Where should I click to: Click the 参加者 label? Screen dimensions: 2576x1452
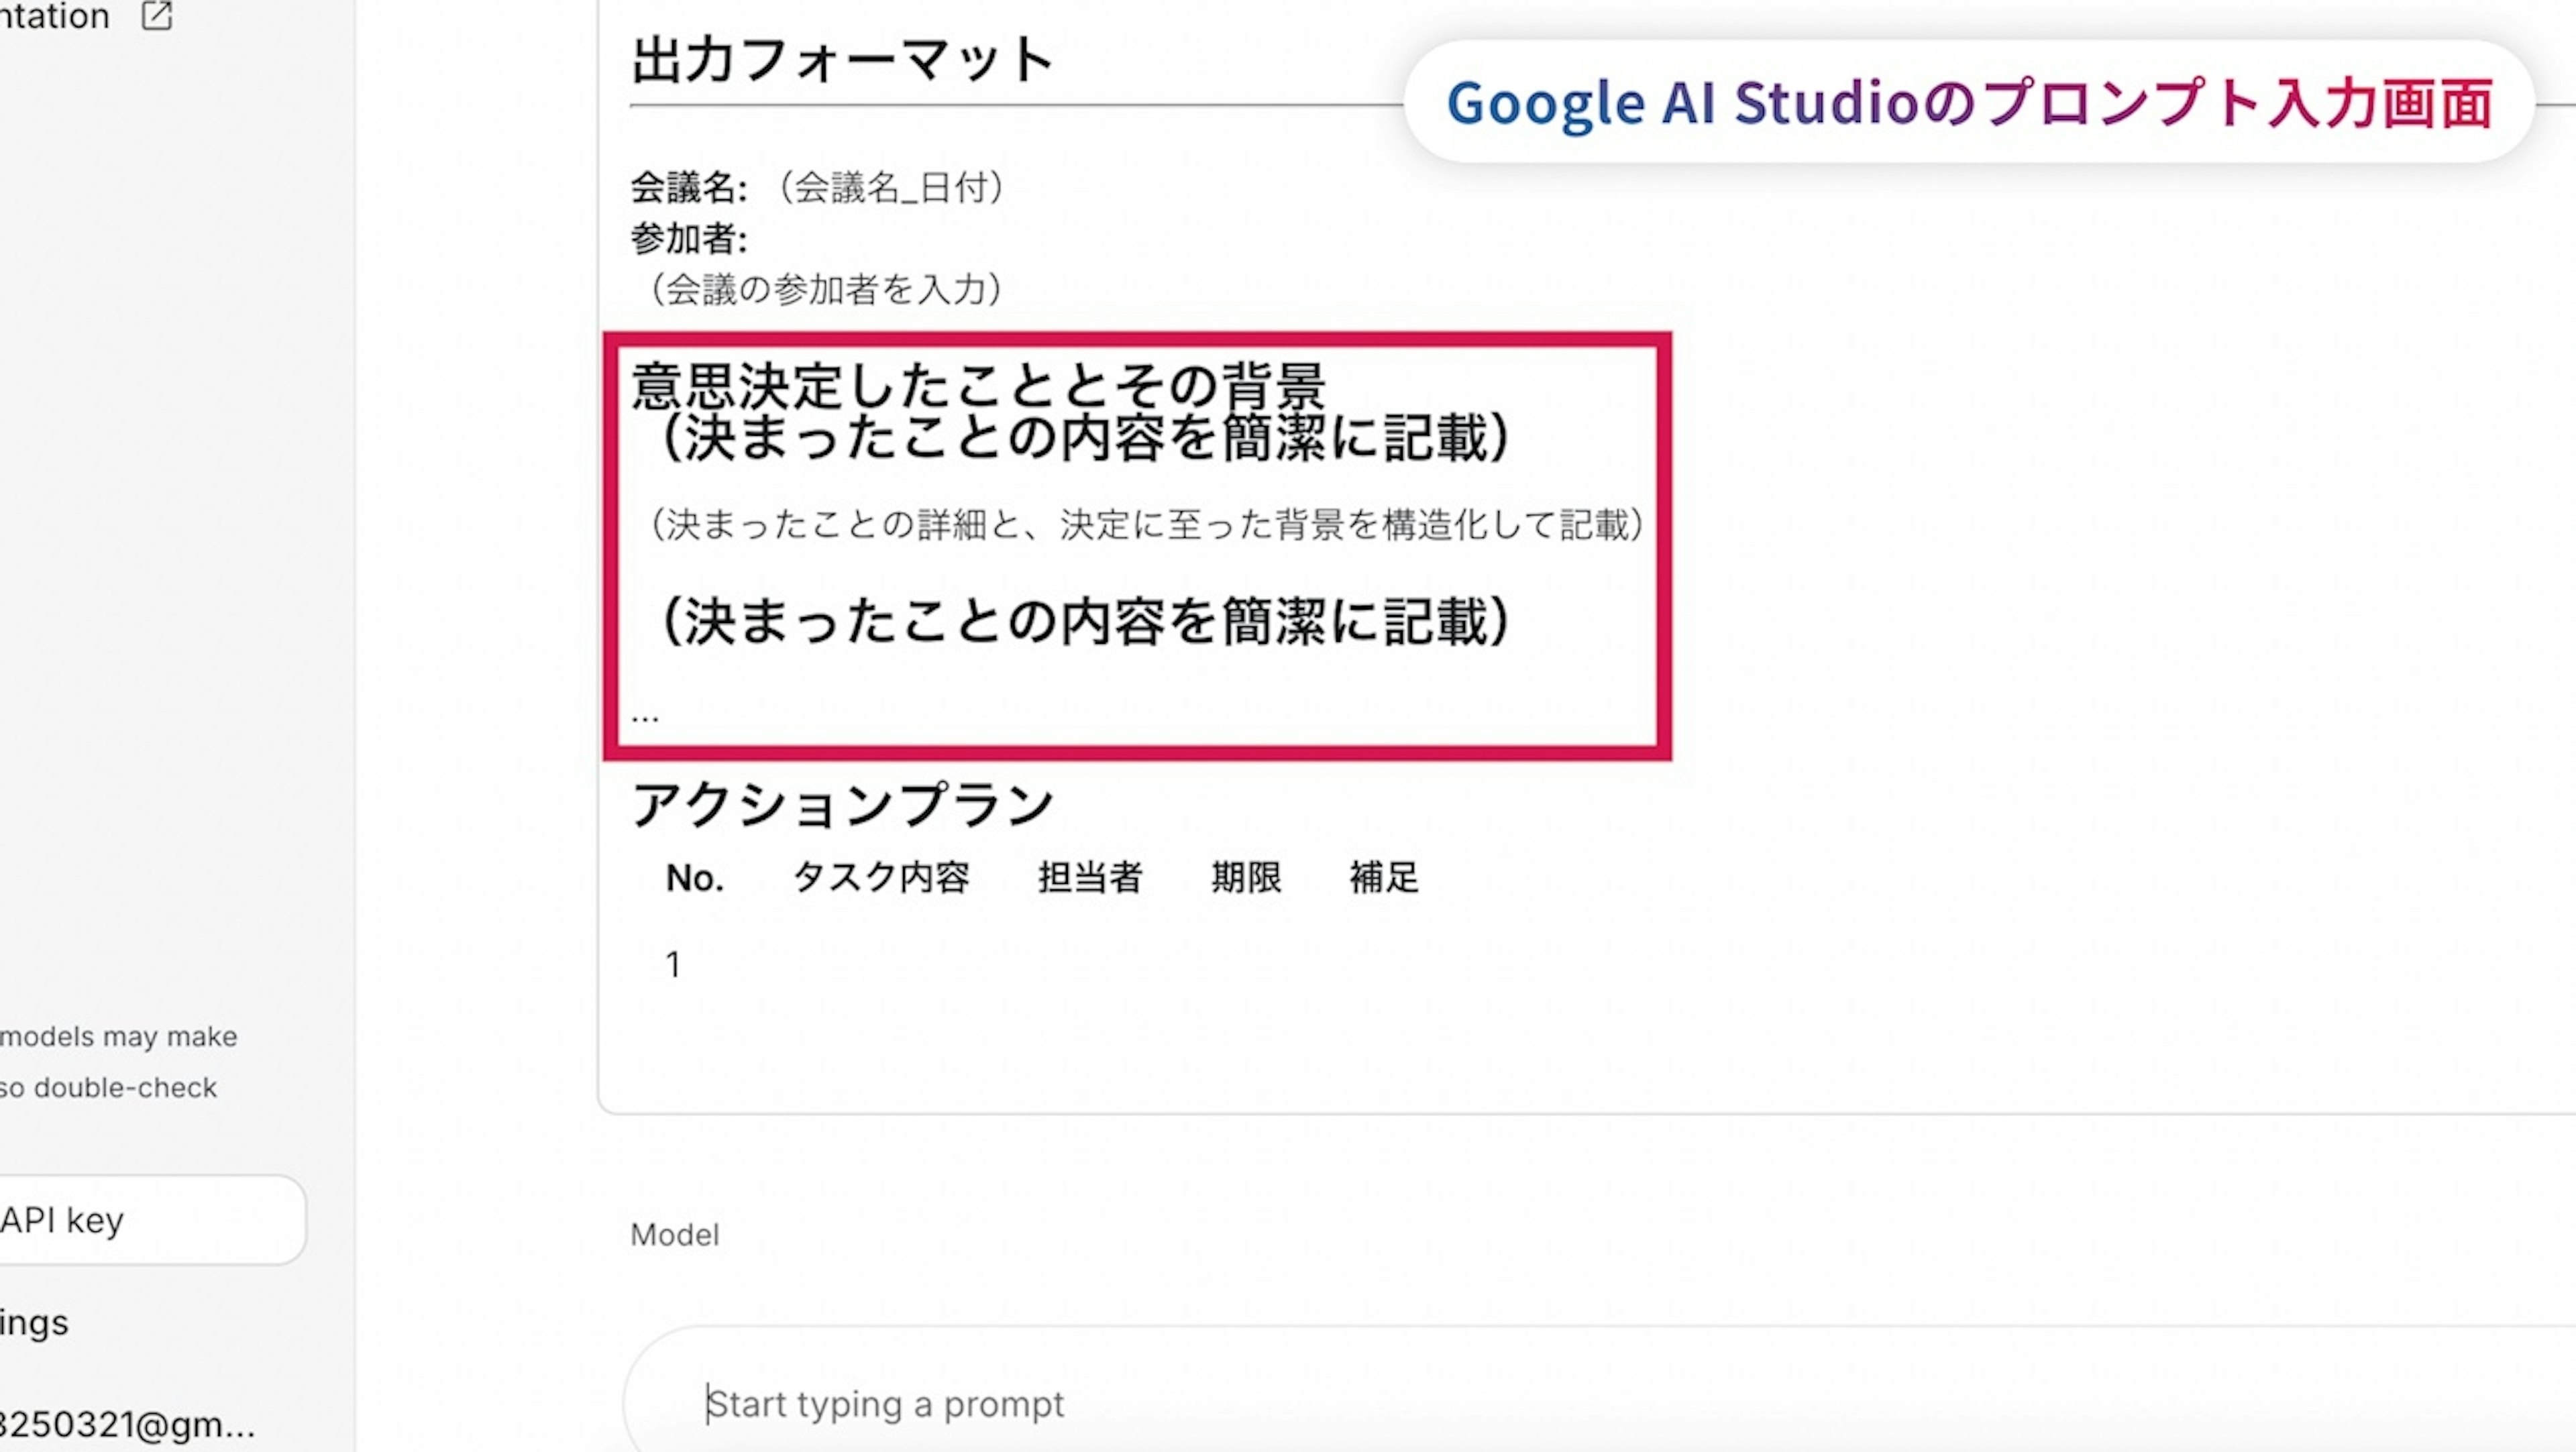click(688, 239)
